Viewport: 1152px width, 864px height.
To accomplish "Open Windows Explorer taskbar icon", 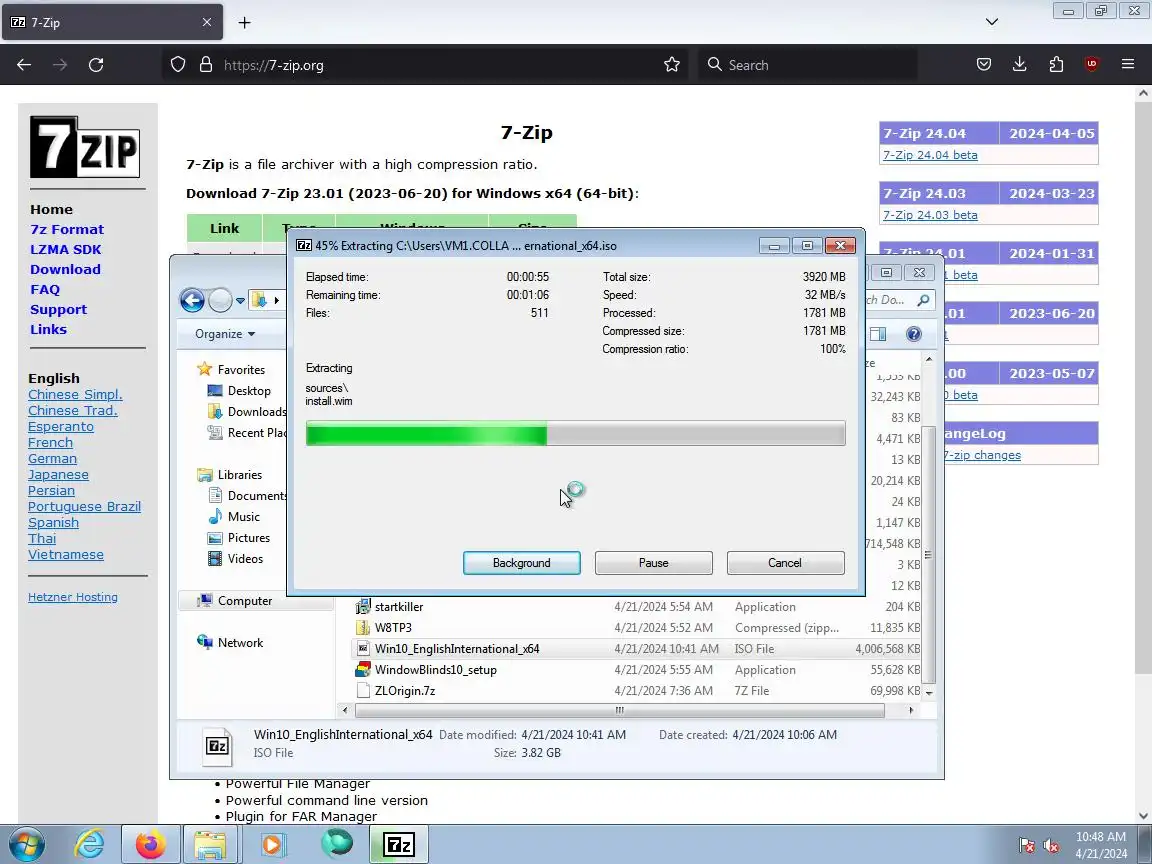I will [210, 844].
